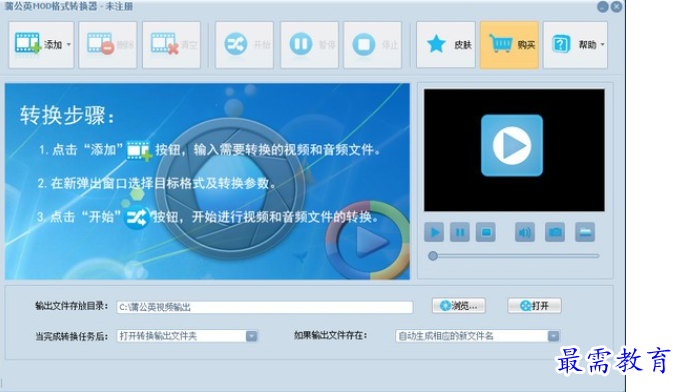
Task: Take a snapshot with the camera icon
Action: (x=555, y=233)
